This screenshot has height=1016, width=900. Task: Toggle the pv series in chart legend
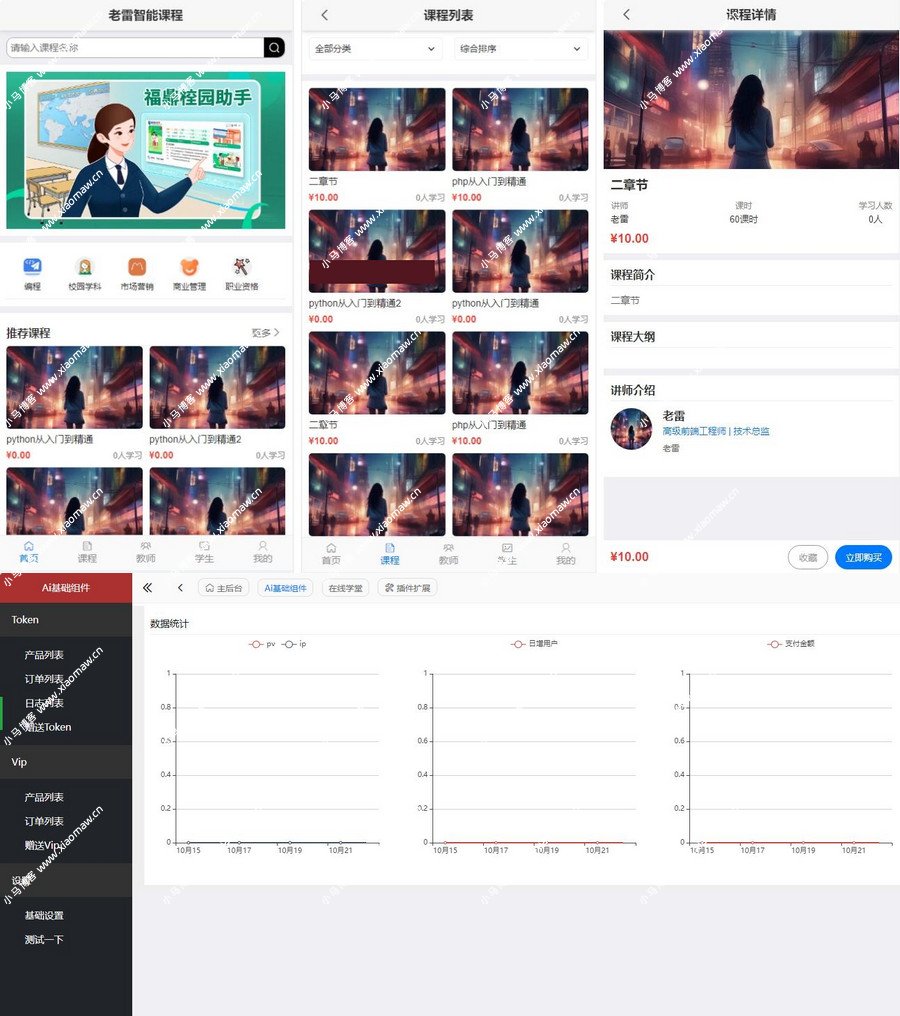point(263,644)
